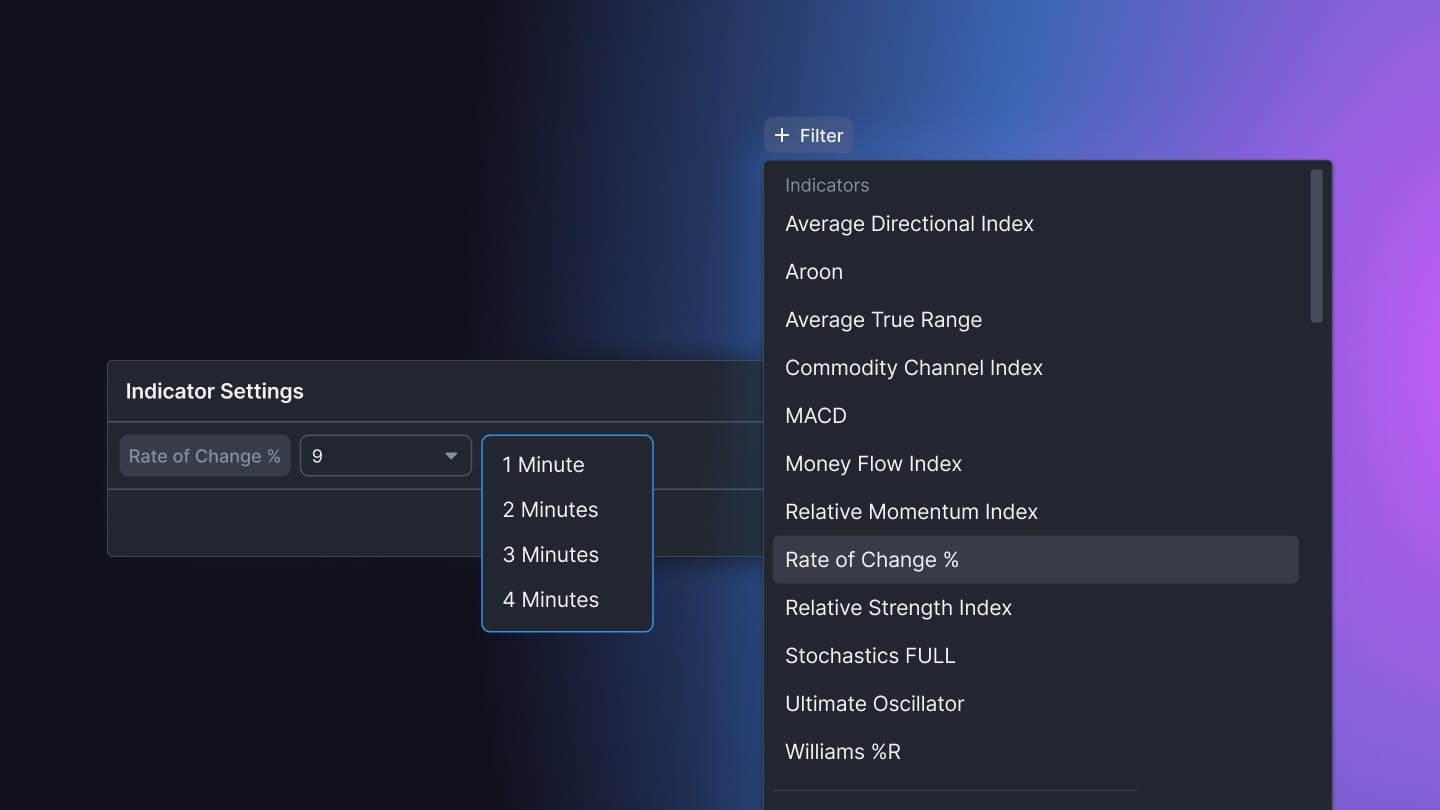1440x810 pixels.
Task: Click the plus icon on Filter button
Action: point(782,135)
